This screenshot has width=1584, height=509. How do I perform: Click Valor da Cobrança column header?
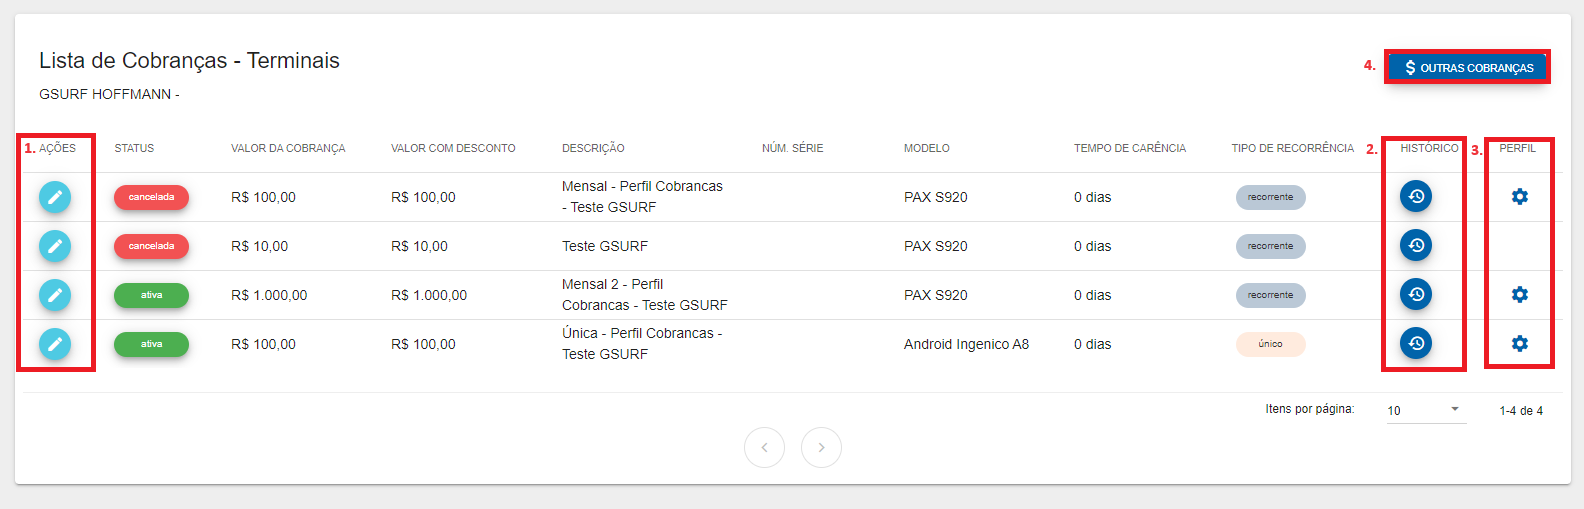(288, 148)
